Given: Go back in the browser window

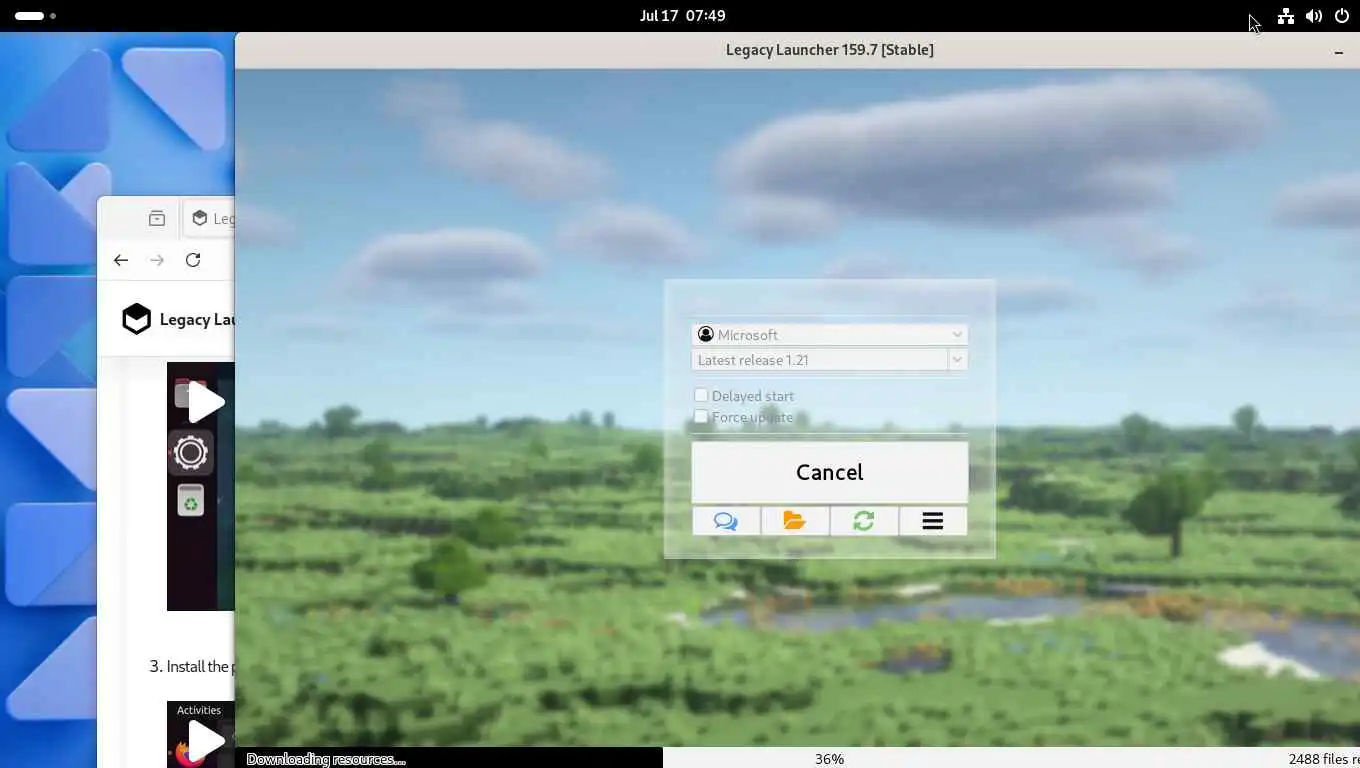Looking at the screenshot, I should [121, 260].
